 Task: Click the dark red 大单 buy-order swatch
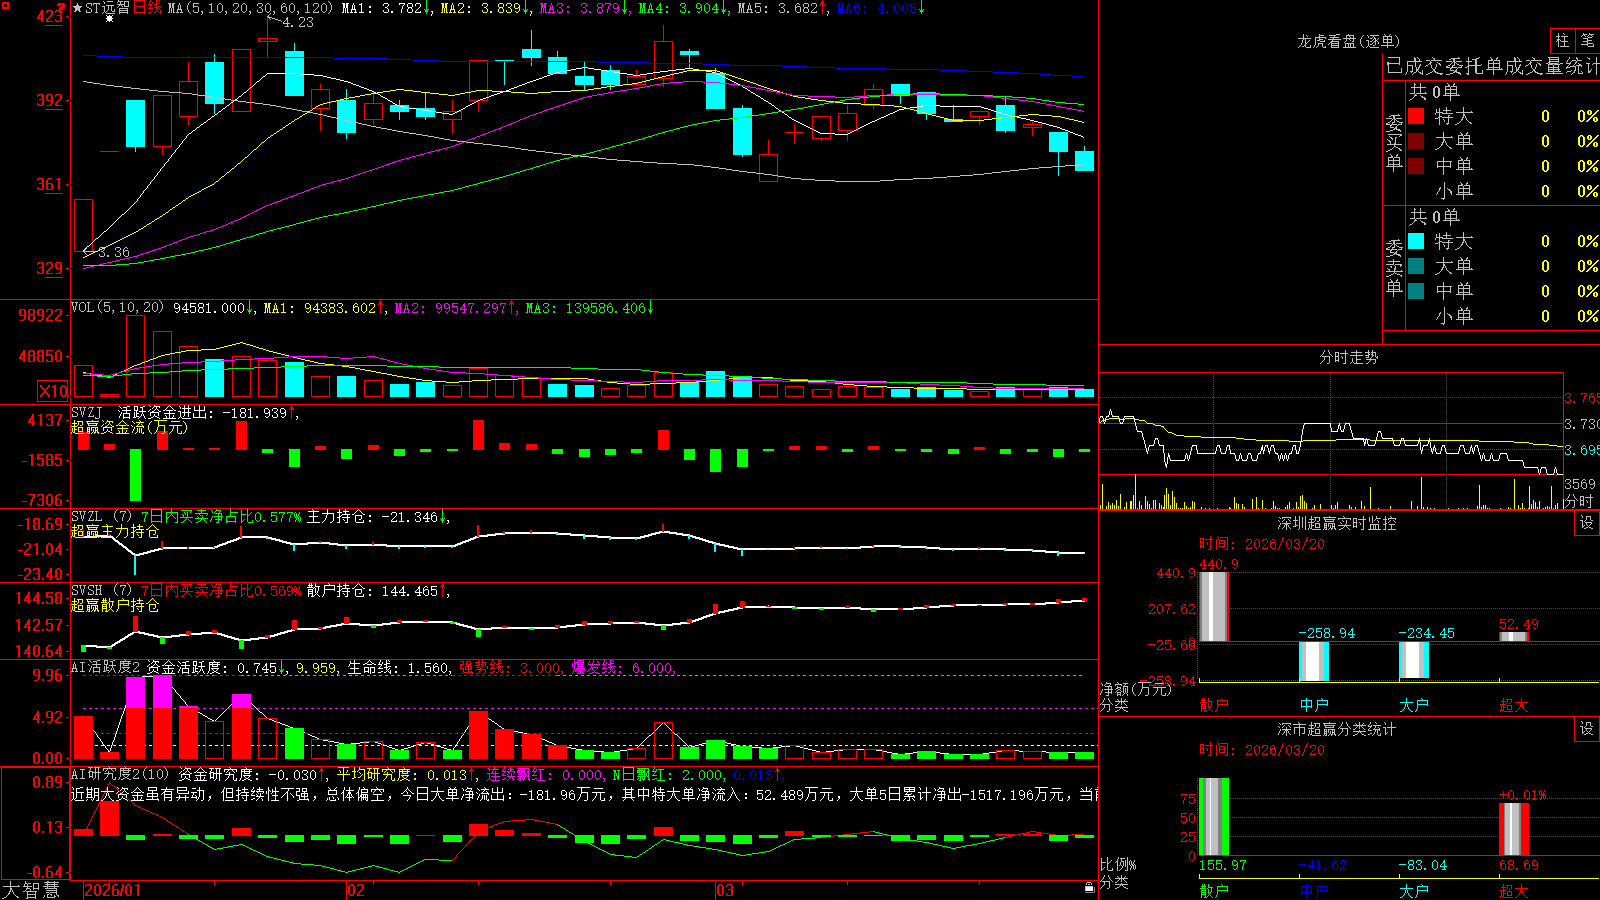tap(1416, 141)
